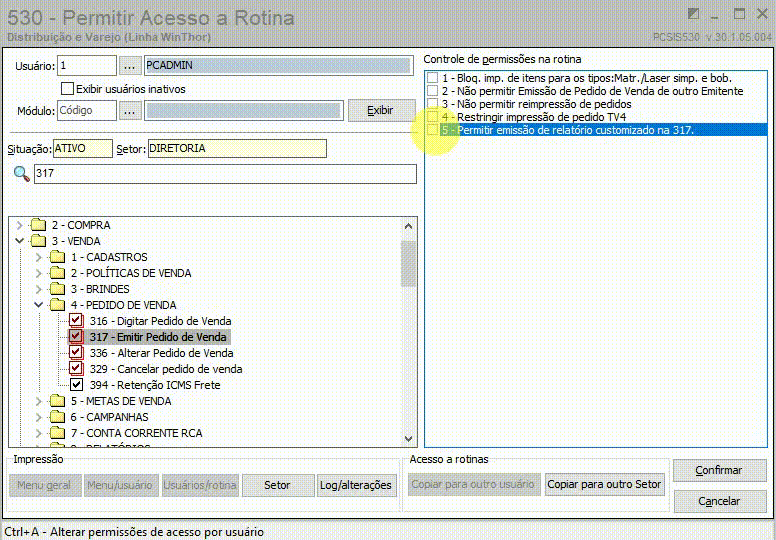The width and height of the screenshot is (776, 540).
Task: Expand the 7 - CONTA CORRENTE RCA node
Action: pyautogui.click(x=39, y=434)
